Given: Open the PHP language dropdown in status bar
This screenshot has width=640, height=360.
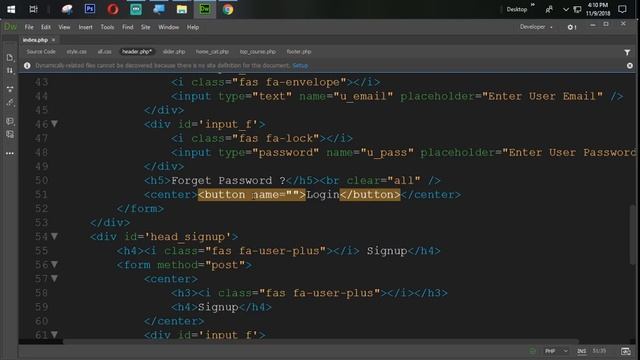Looking at the screenshot, I should click(x=556, y=351).
